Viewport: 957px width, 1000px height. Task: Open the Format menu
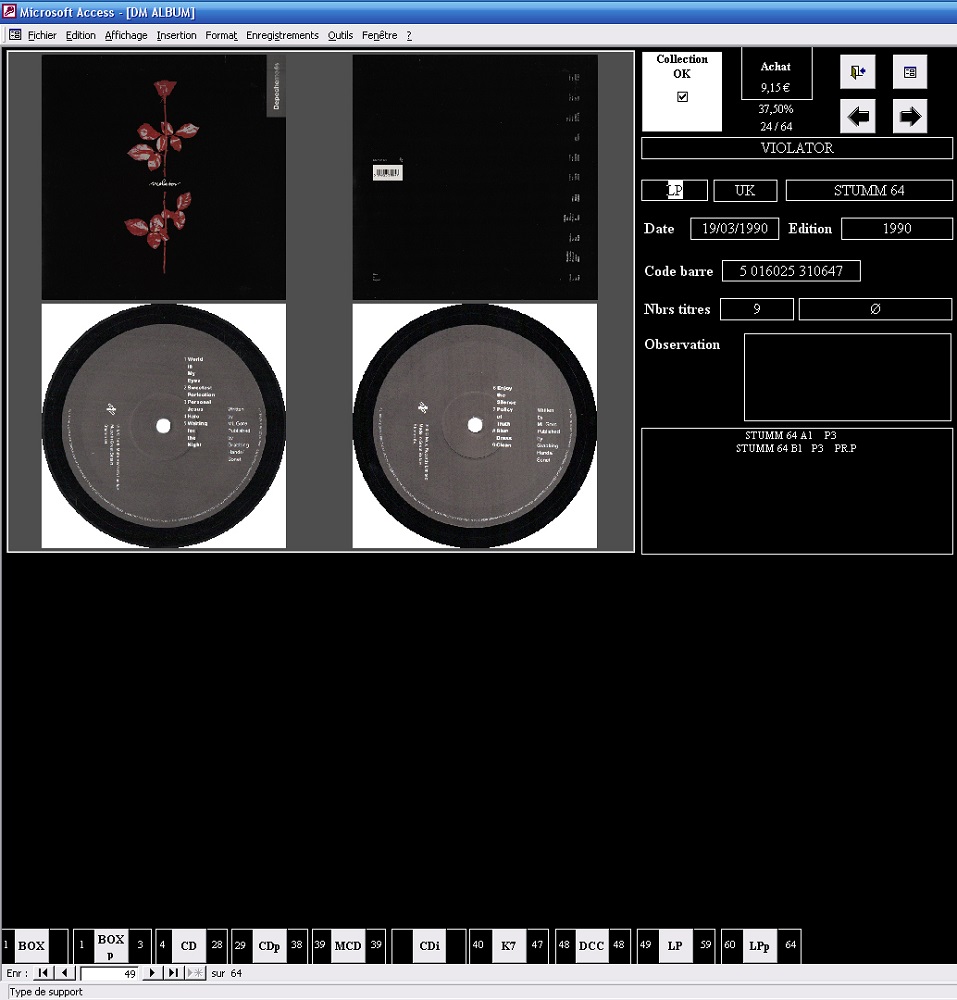pyautogui.click(x=221, y=35)
